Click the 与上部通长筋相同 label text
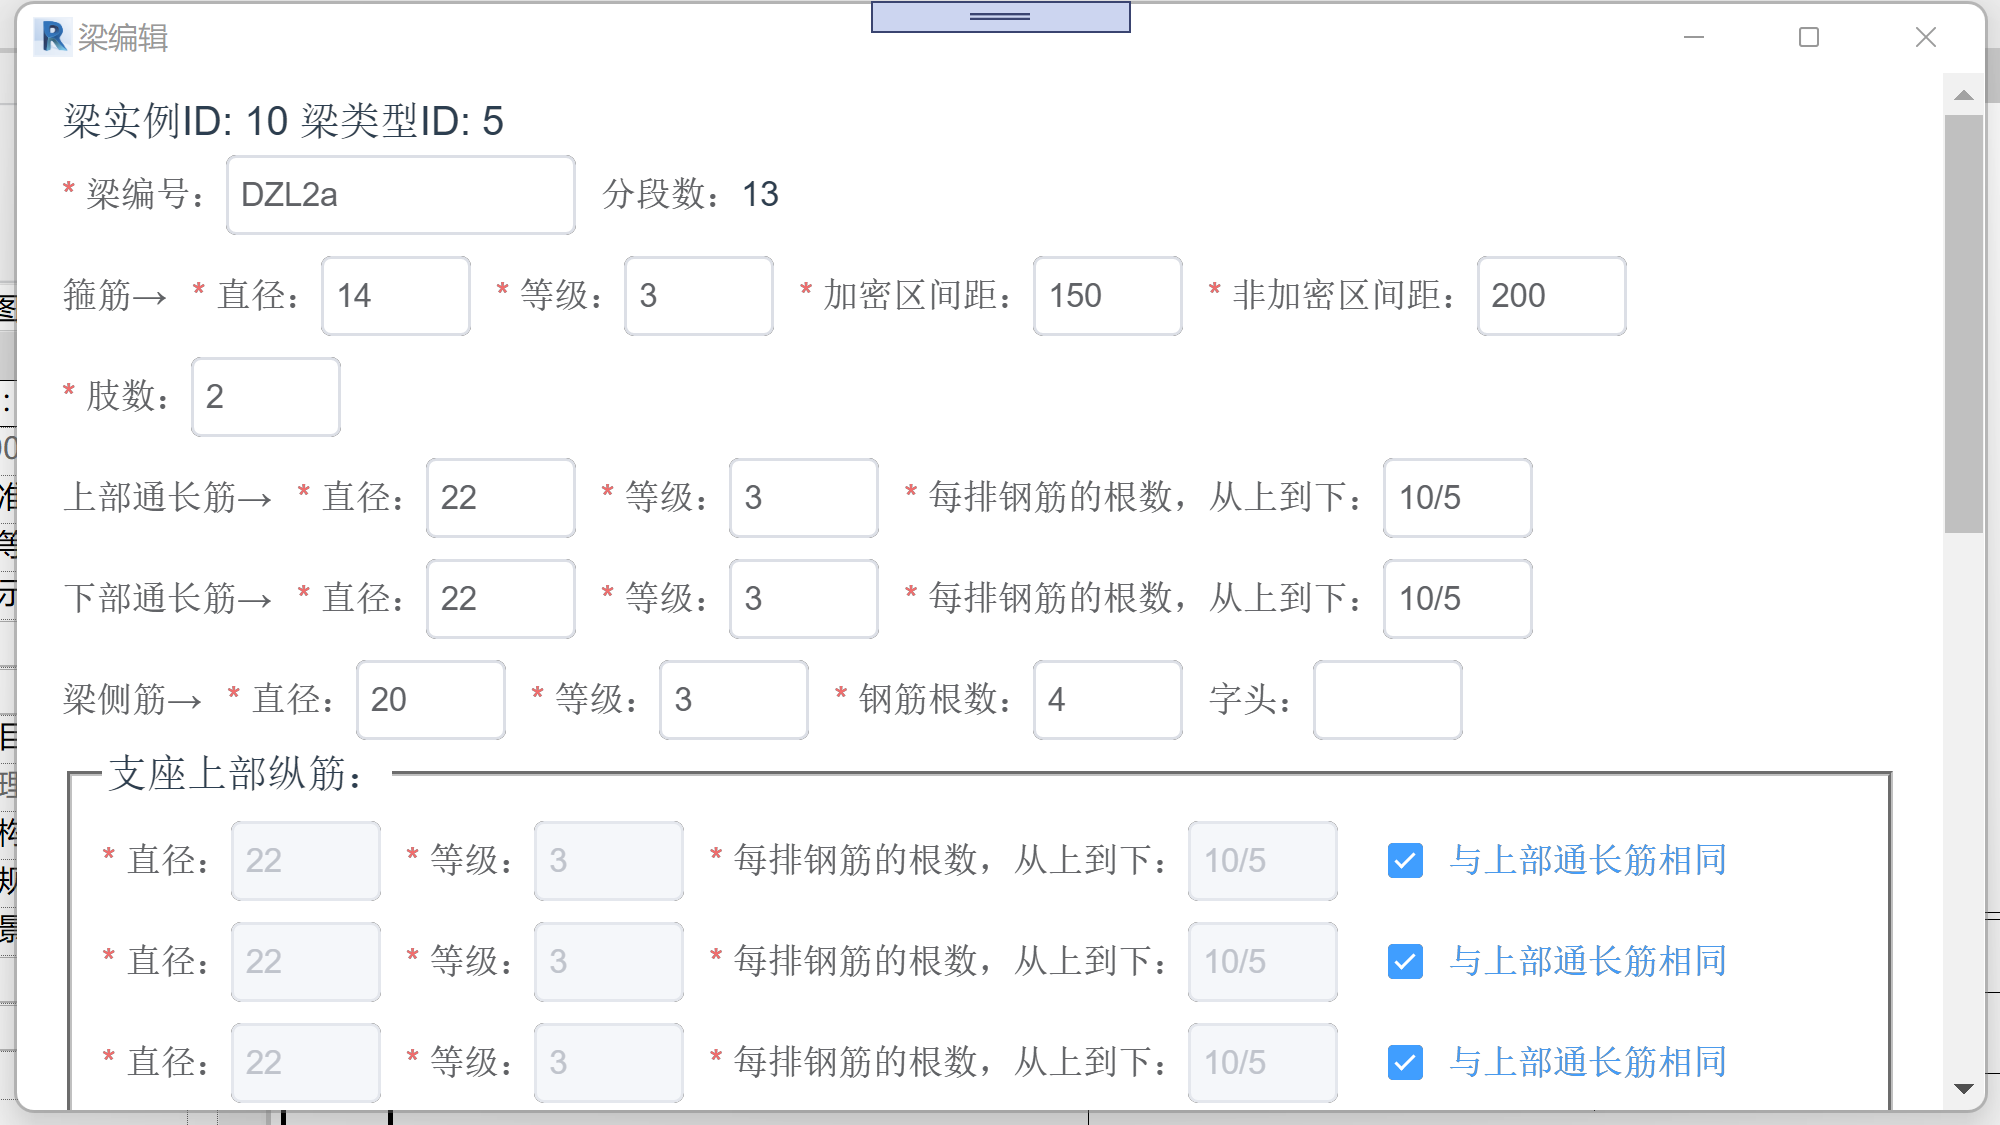 (1589, 861)
